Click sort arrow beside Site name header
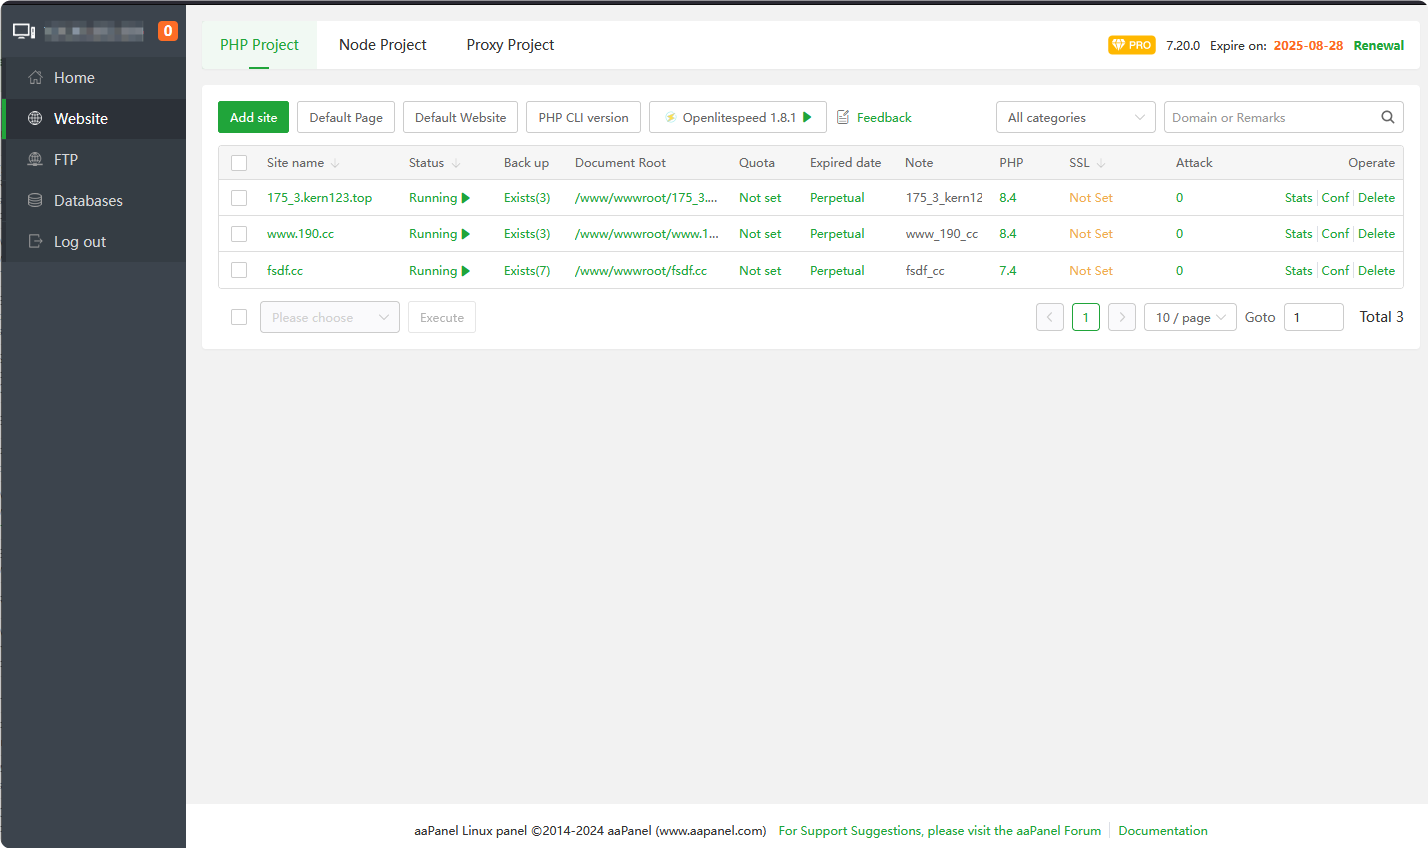The image size is (1428, 848). pos(335,163)
